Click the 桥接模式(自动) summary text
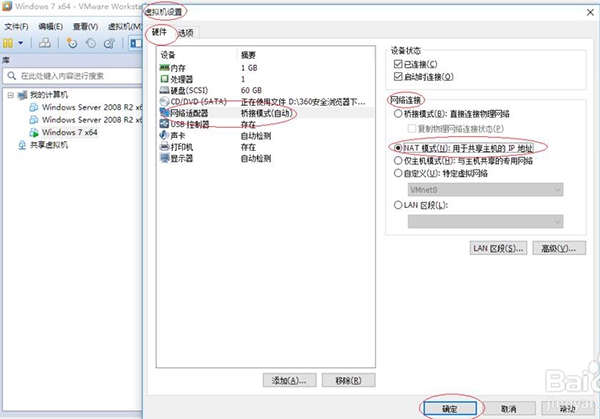 (266, 113)
